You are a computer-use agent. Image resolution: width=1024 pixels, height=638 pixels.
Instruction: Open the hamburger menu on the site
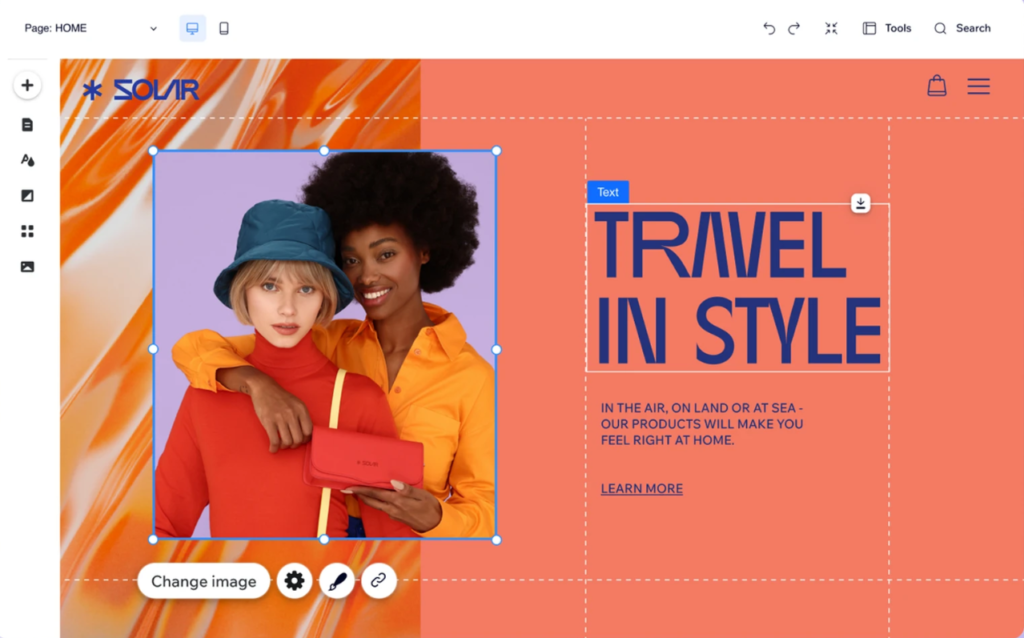tap(978, 87)
